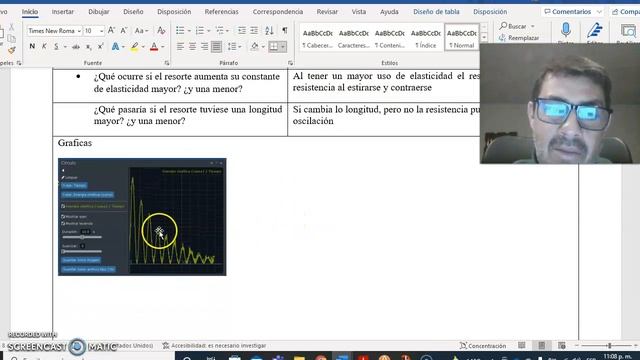Open Buscar options dropdown arrow

click(x=533, y=26)
